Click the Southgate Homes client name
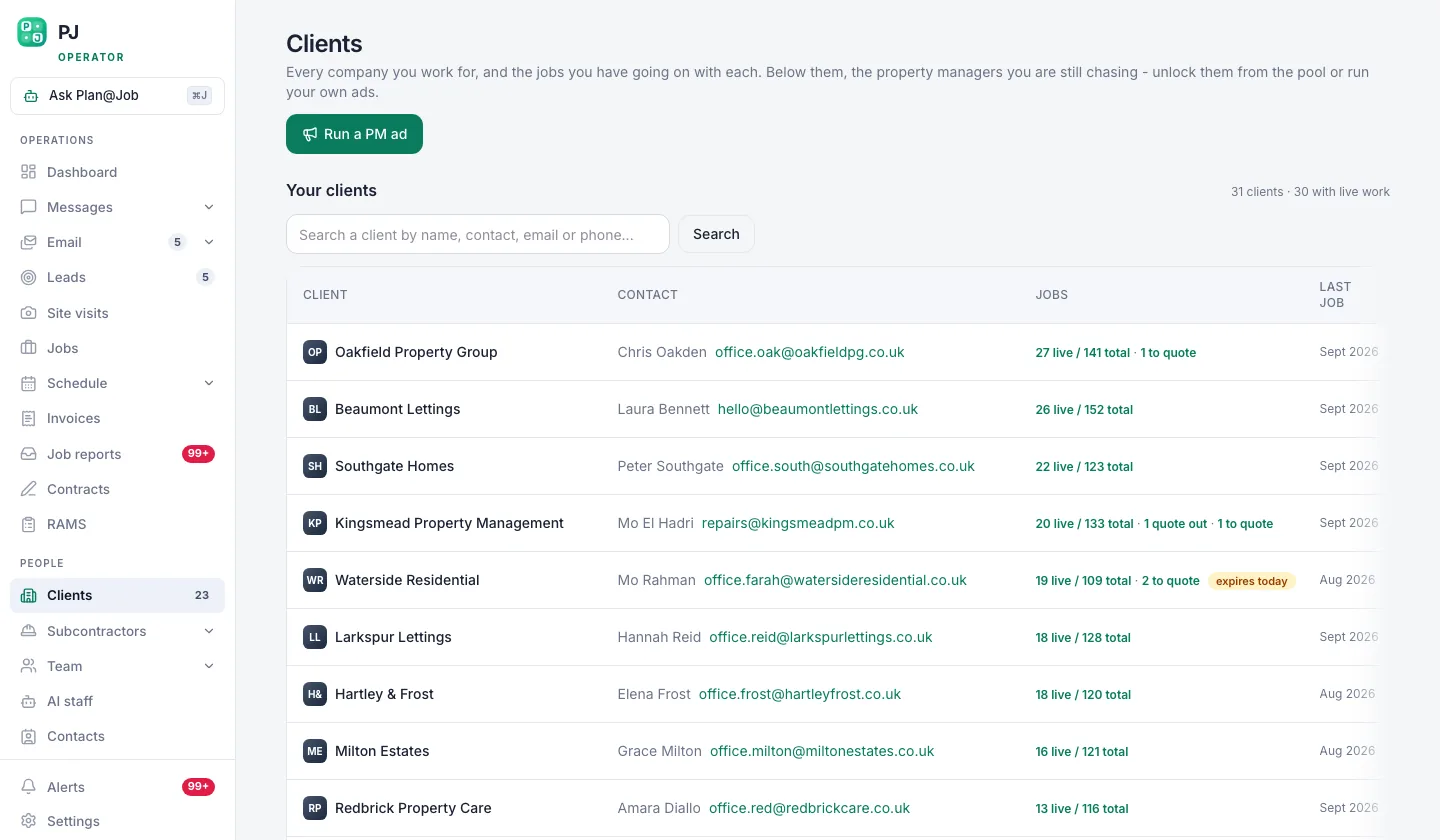Viewport: 1440px width, 840px height. (x=394, y=466)
